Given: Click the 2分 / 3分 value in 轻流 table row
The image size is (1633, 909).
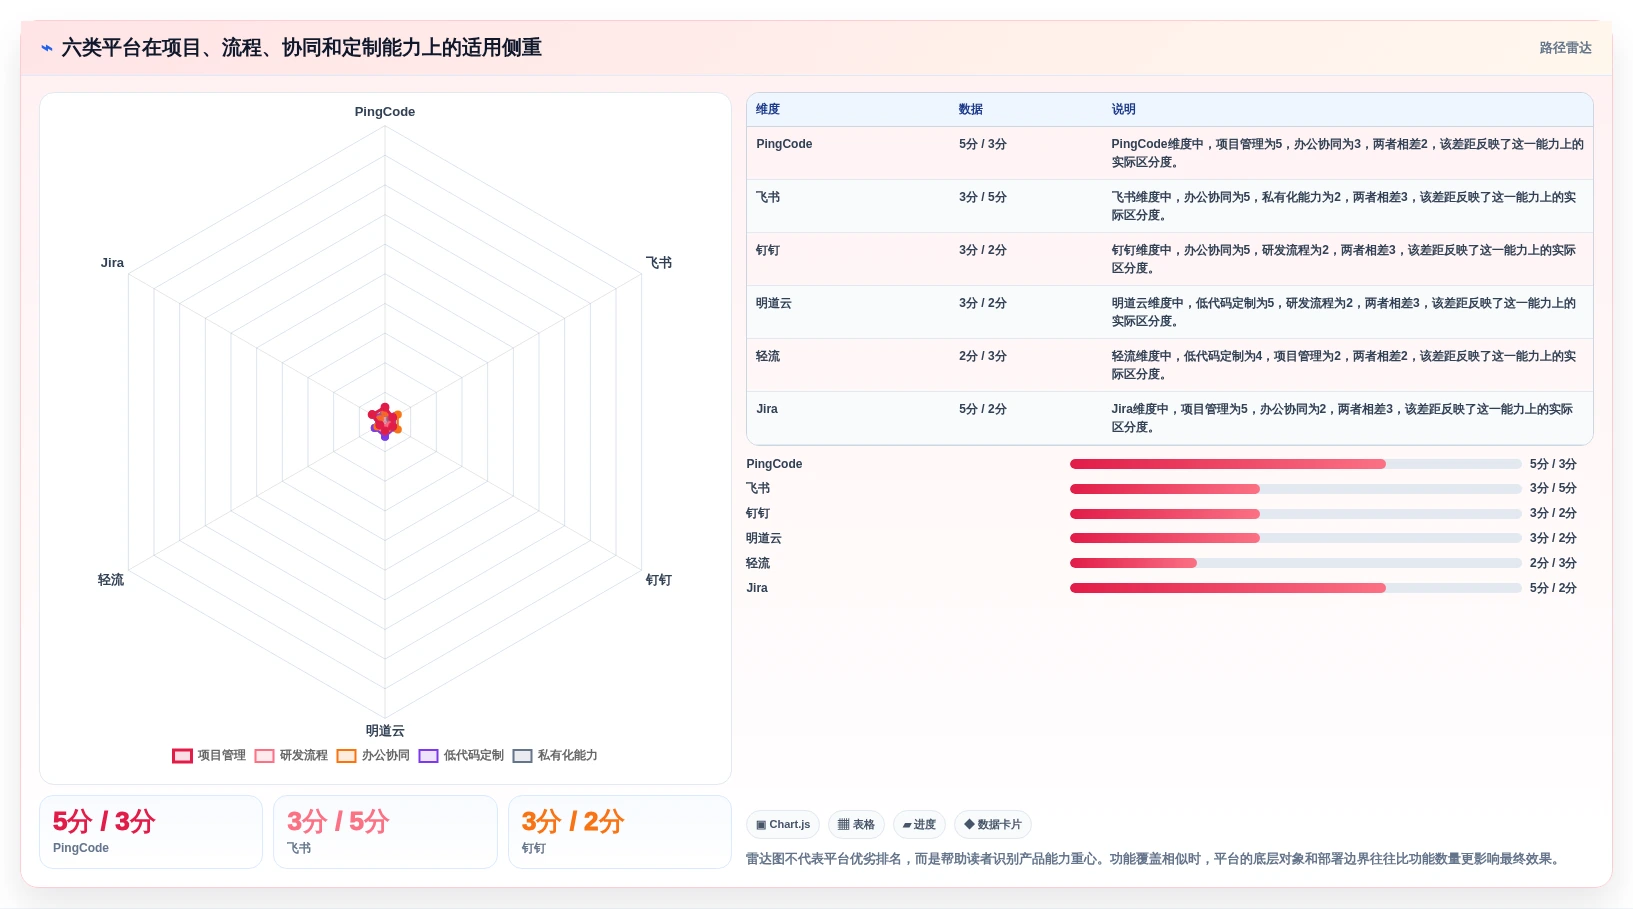Looking at the screenshot, I should click(x=983, y=356).
